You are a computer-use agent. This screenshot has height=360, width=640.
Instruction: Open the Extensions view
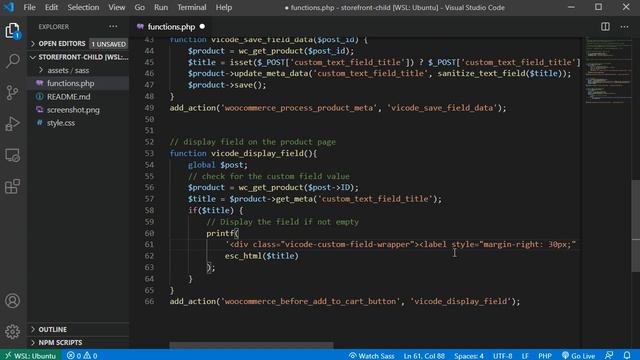point(12,186)
